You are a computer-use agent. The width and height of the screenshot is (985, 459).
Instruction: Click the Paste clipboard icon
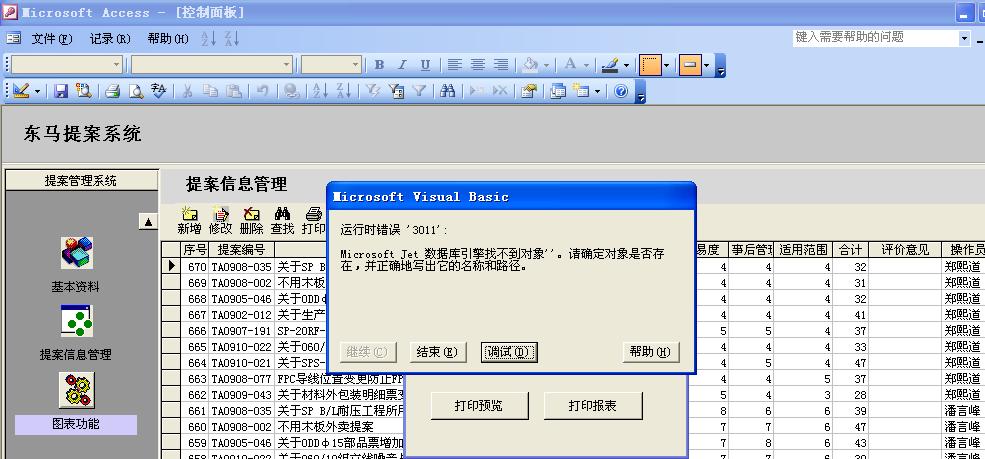234,92
